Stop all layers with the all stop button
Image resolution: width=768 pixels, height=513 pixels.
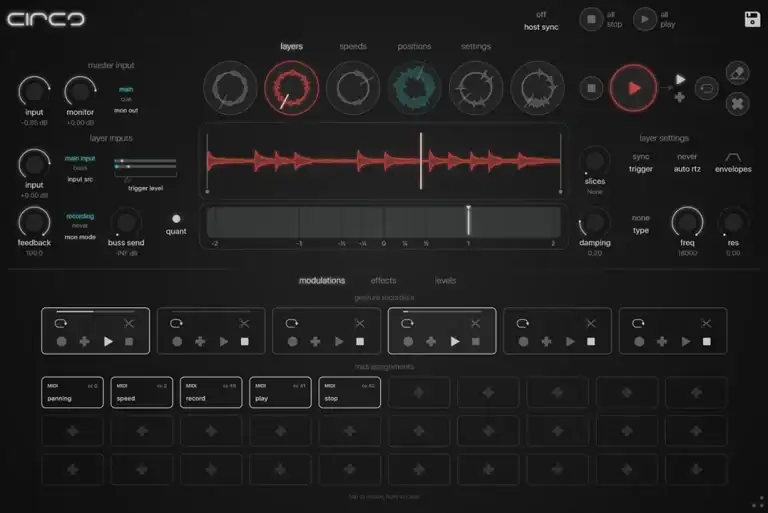(591, 20)
